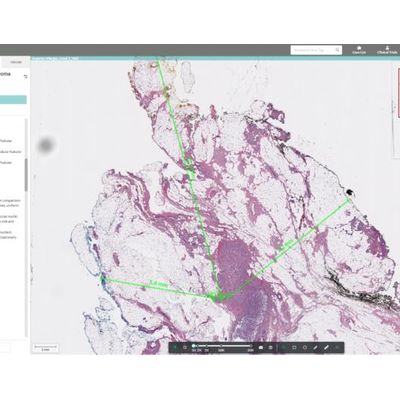Open the Clinical Trials page
The width and height of the screenshot is (400, 400).
pos(387,50)
